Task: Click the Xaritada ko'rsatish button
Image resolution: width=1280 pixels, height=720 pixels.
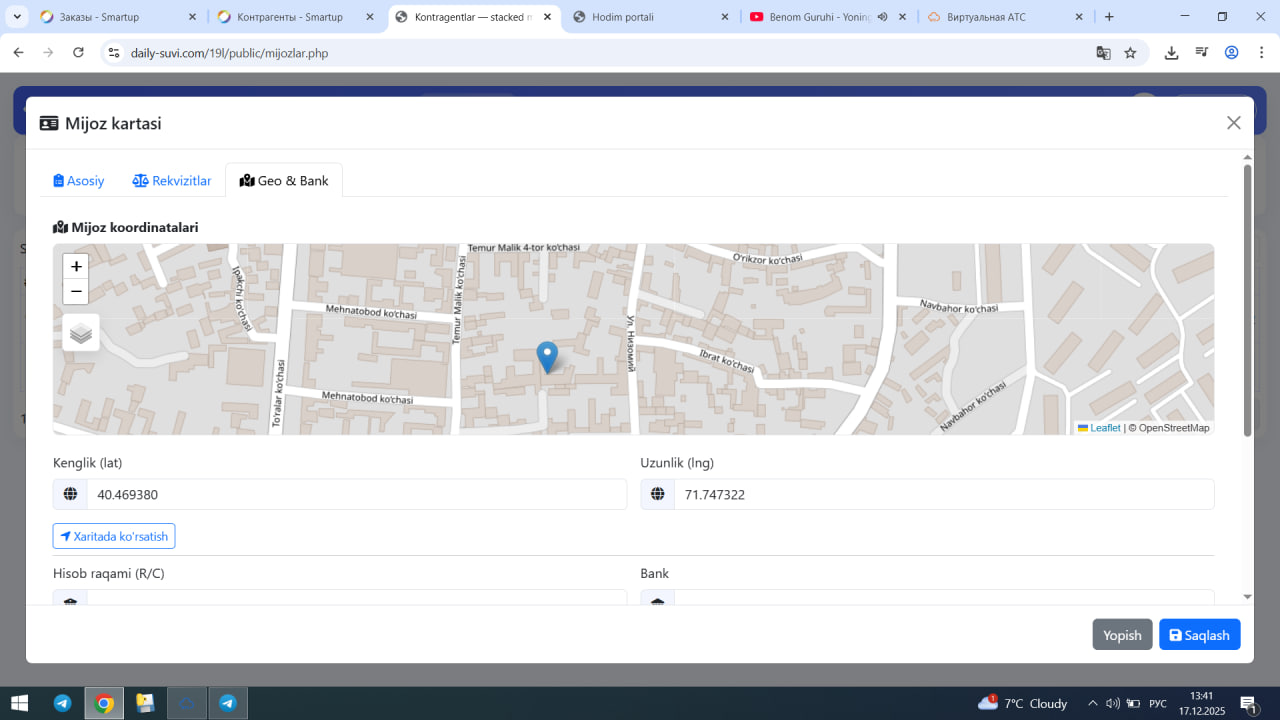Action: (114, 536)
